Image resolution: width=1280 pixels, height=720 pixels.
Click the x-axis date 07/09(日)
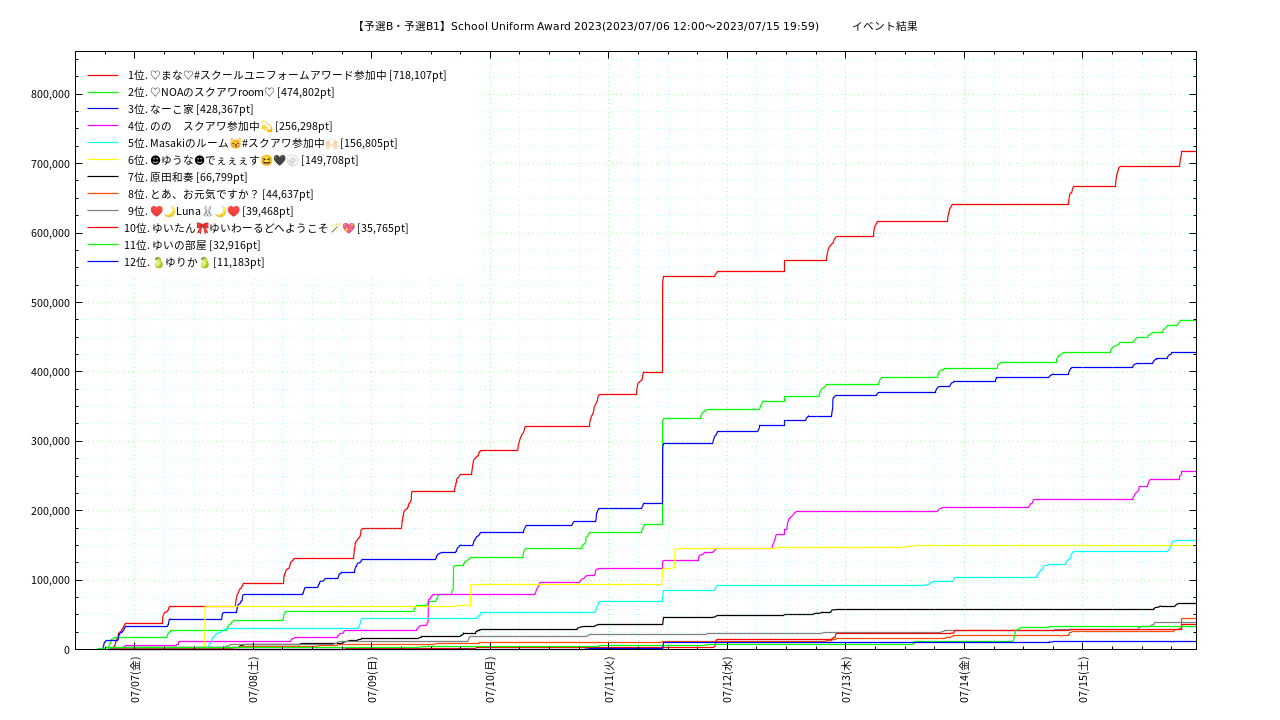pos(372,680)
